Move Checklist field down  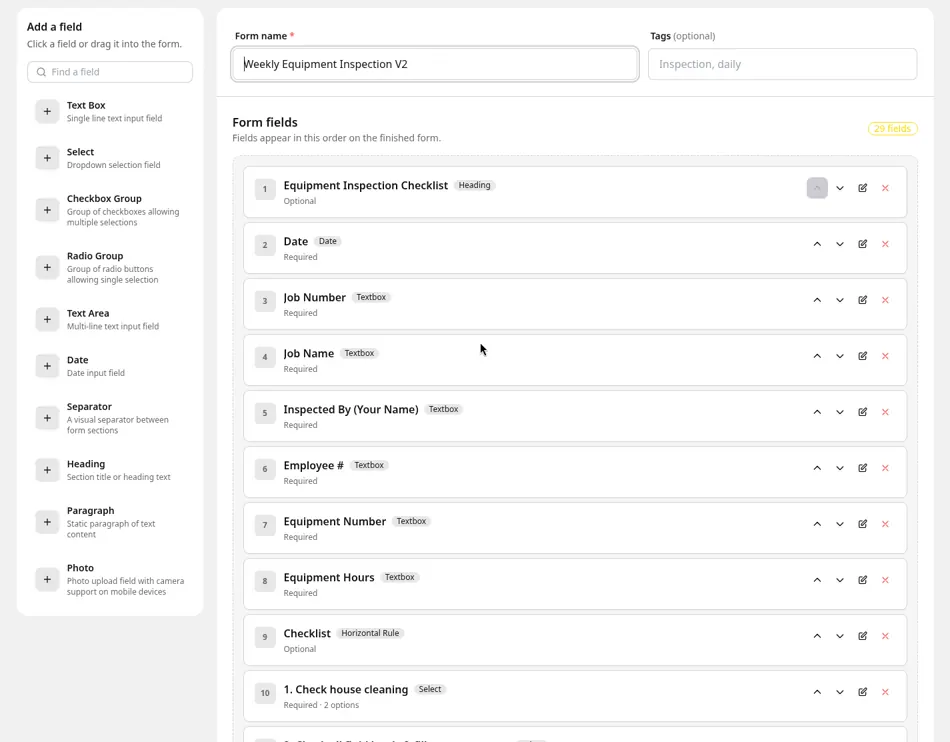click(x=840, y=636)
